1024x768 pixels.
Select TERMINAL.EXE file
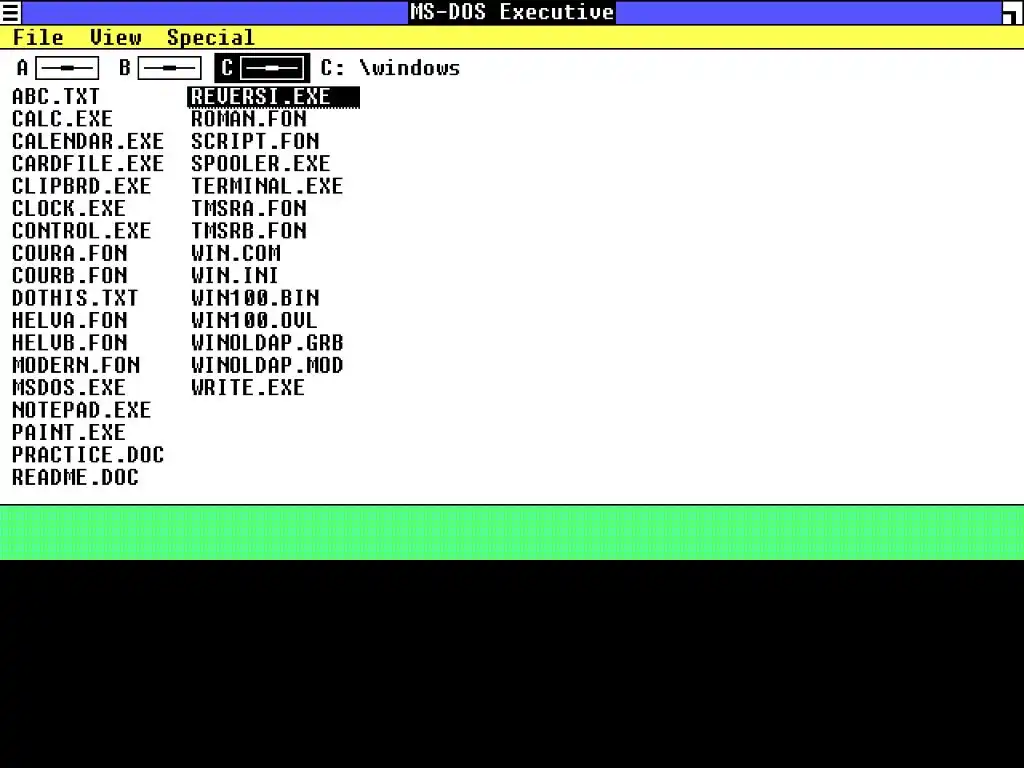(266, 186)
